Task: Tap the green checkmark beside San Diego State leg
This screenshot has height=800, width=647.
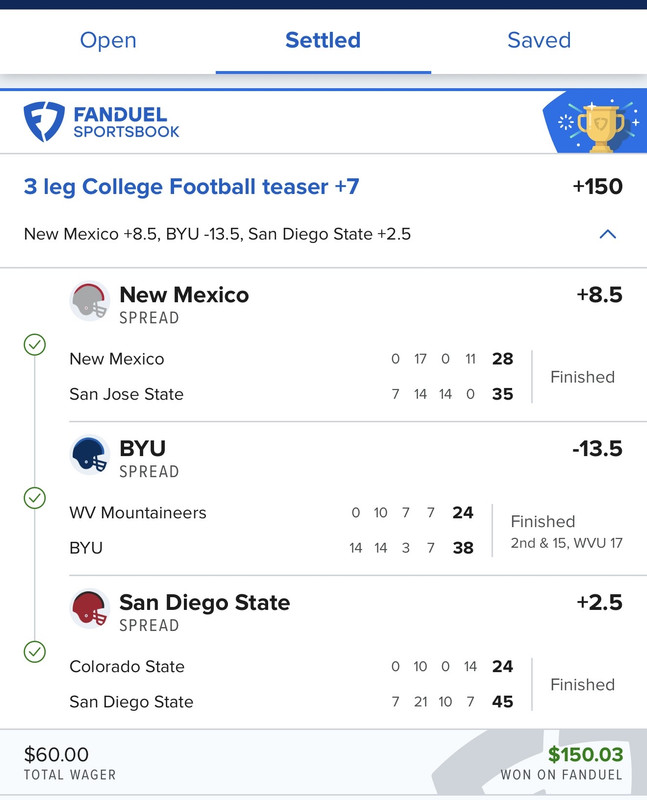Action: 35,652
